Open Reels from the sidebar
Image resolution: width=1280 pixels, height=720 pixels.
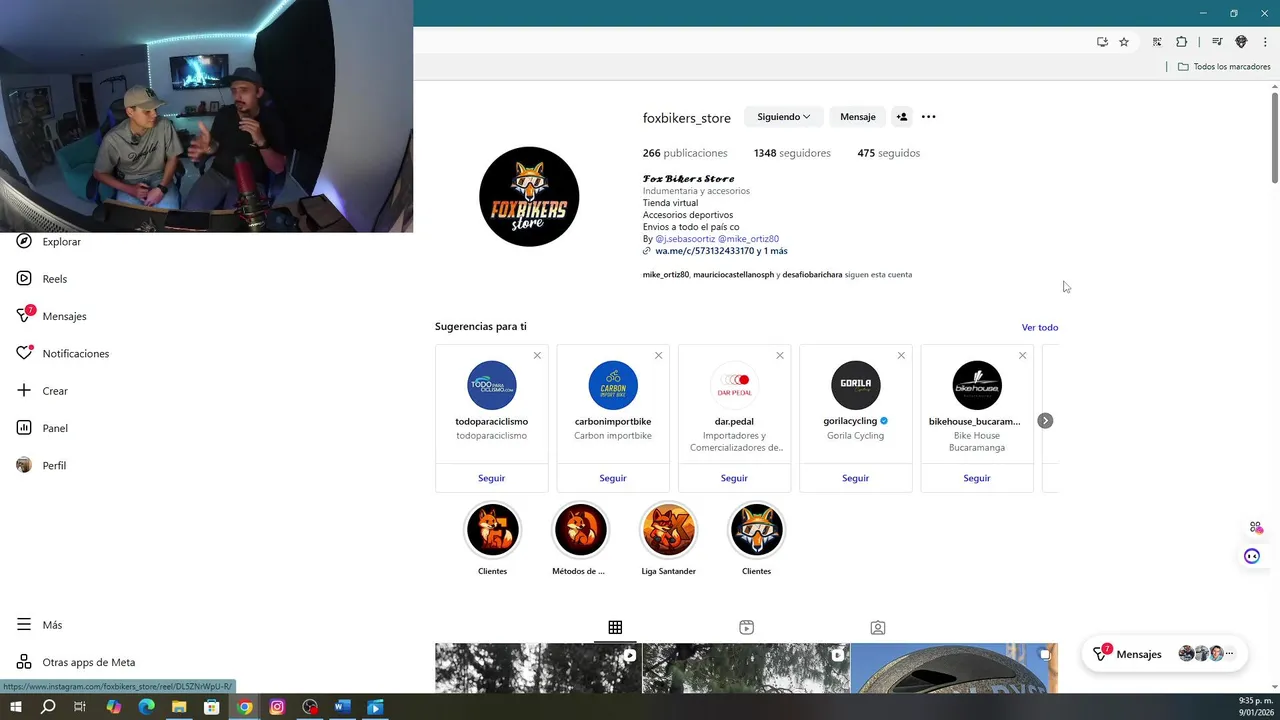coord(42,279)
